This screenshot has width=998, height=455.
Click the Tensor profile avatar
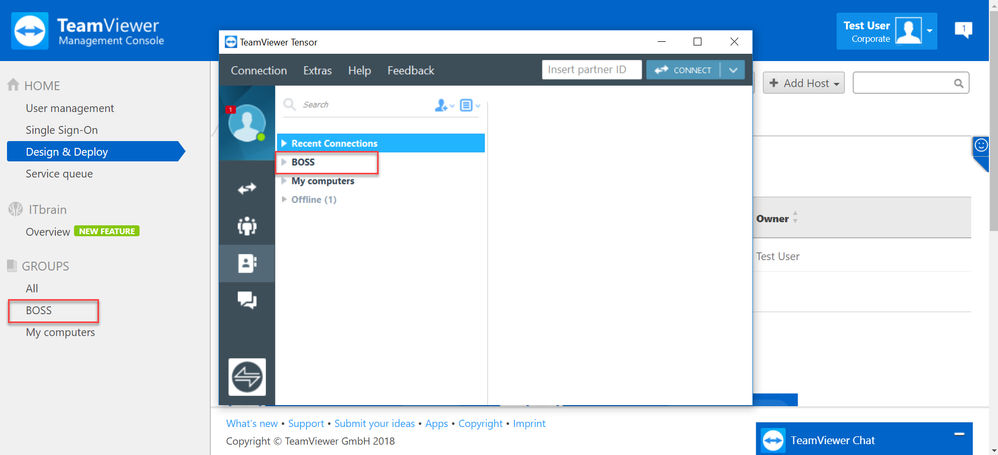click(x=246, y=123)
